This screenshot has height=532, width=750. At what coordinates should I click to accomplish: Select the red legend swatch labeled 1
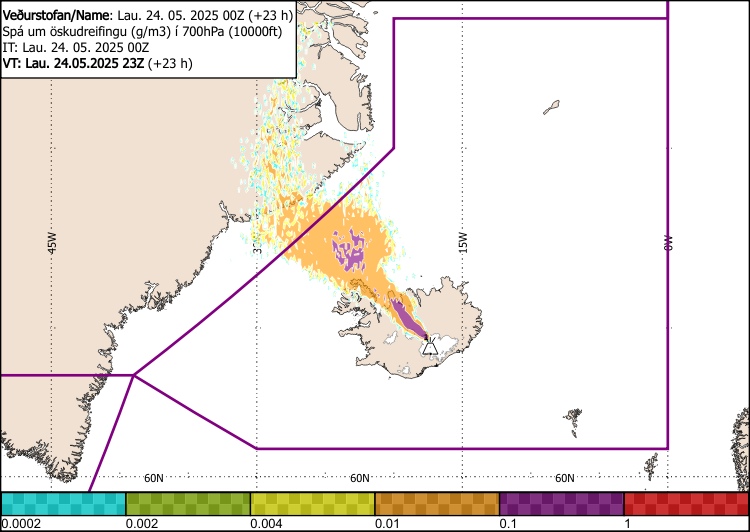[x=687, y=504]
